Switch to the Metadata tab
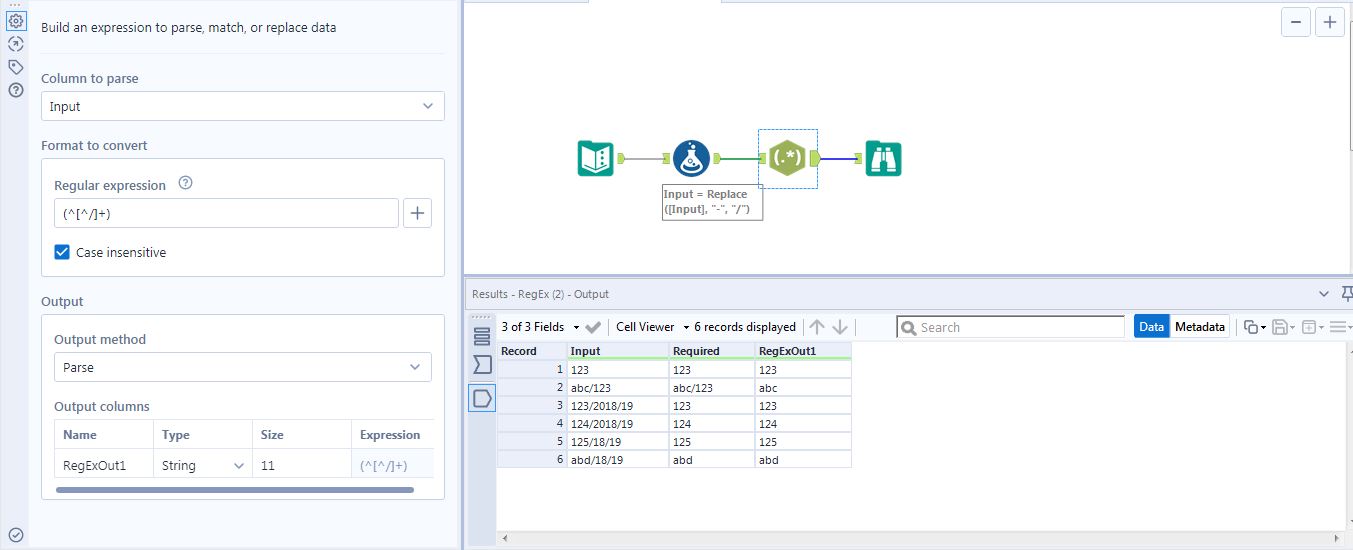The width and height of the screenshot is (1353, 550). click(x=1199, y=327)
